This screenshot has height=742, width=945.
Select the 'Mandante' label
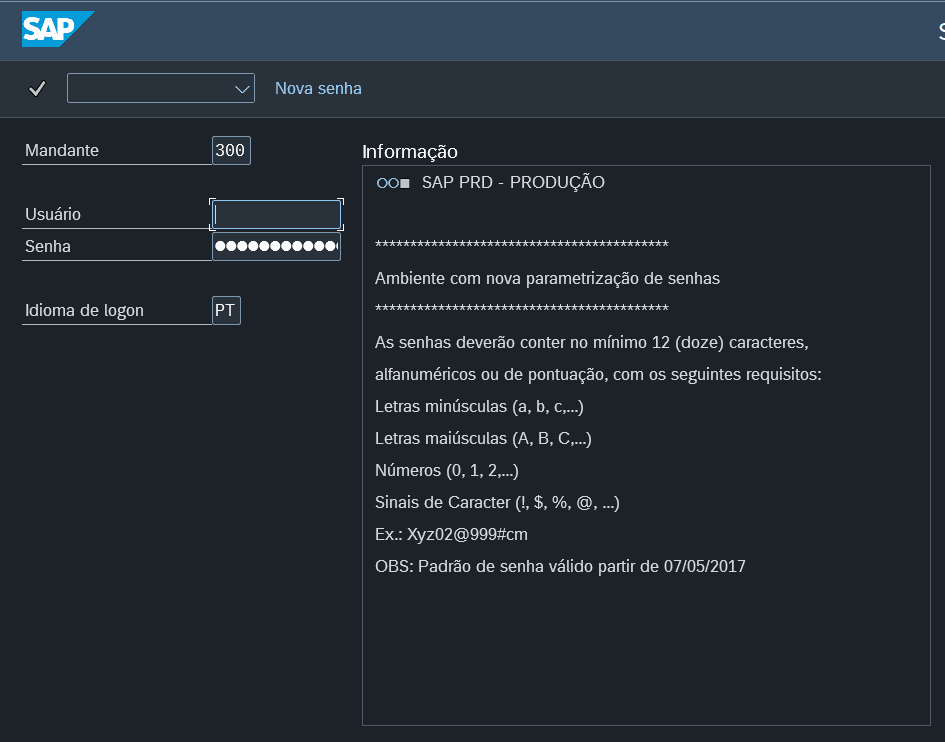pyautogui.click(x=62, y=150)
